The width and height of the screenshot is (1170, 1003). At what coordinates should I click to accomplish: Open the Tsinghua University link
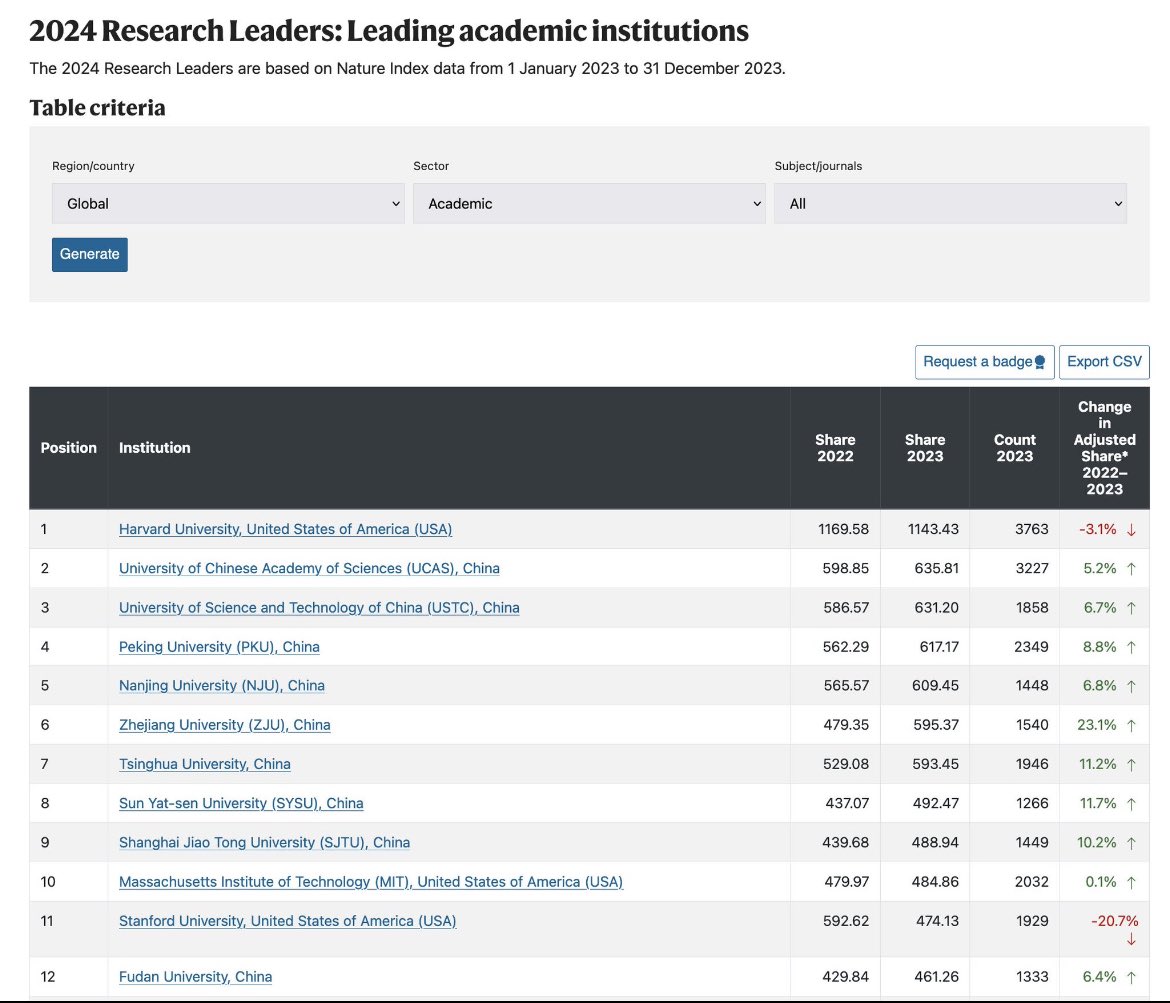pyautogui.click(x=204, y=764)
